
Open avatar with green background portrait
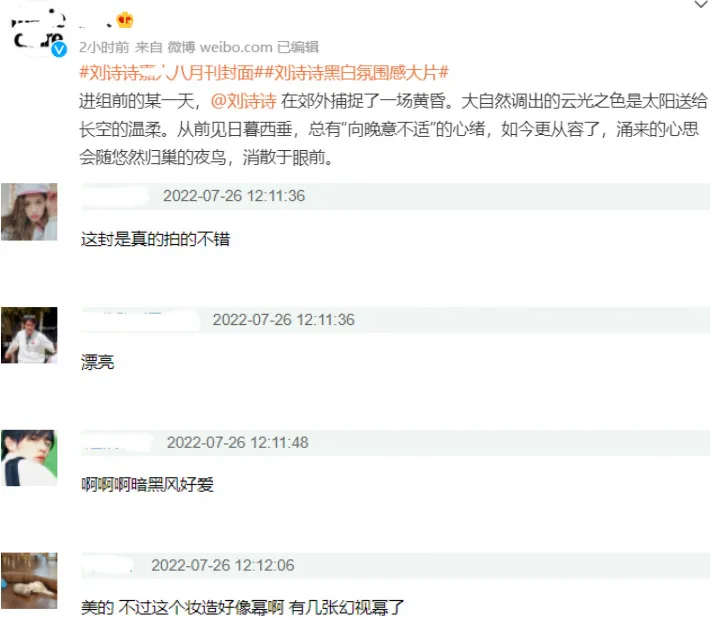click(x=29, y=458)
